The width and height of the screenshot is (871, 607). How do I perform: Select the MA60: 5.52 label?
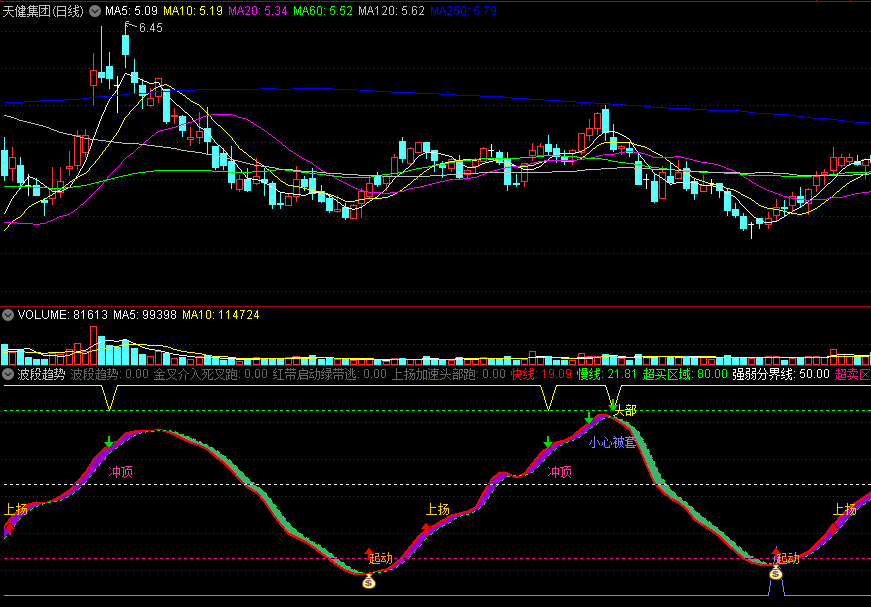(x=323, y=11)
